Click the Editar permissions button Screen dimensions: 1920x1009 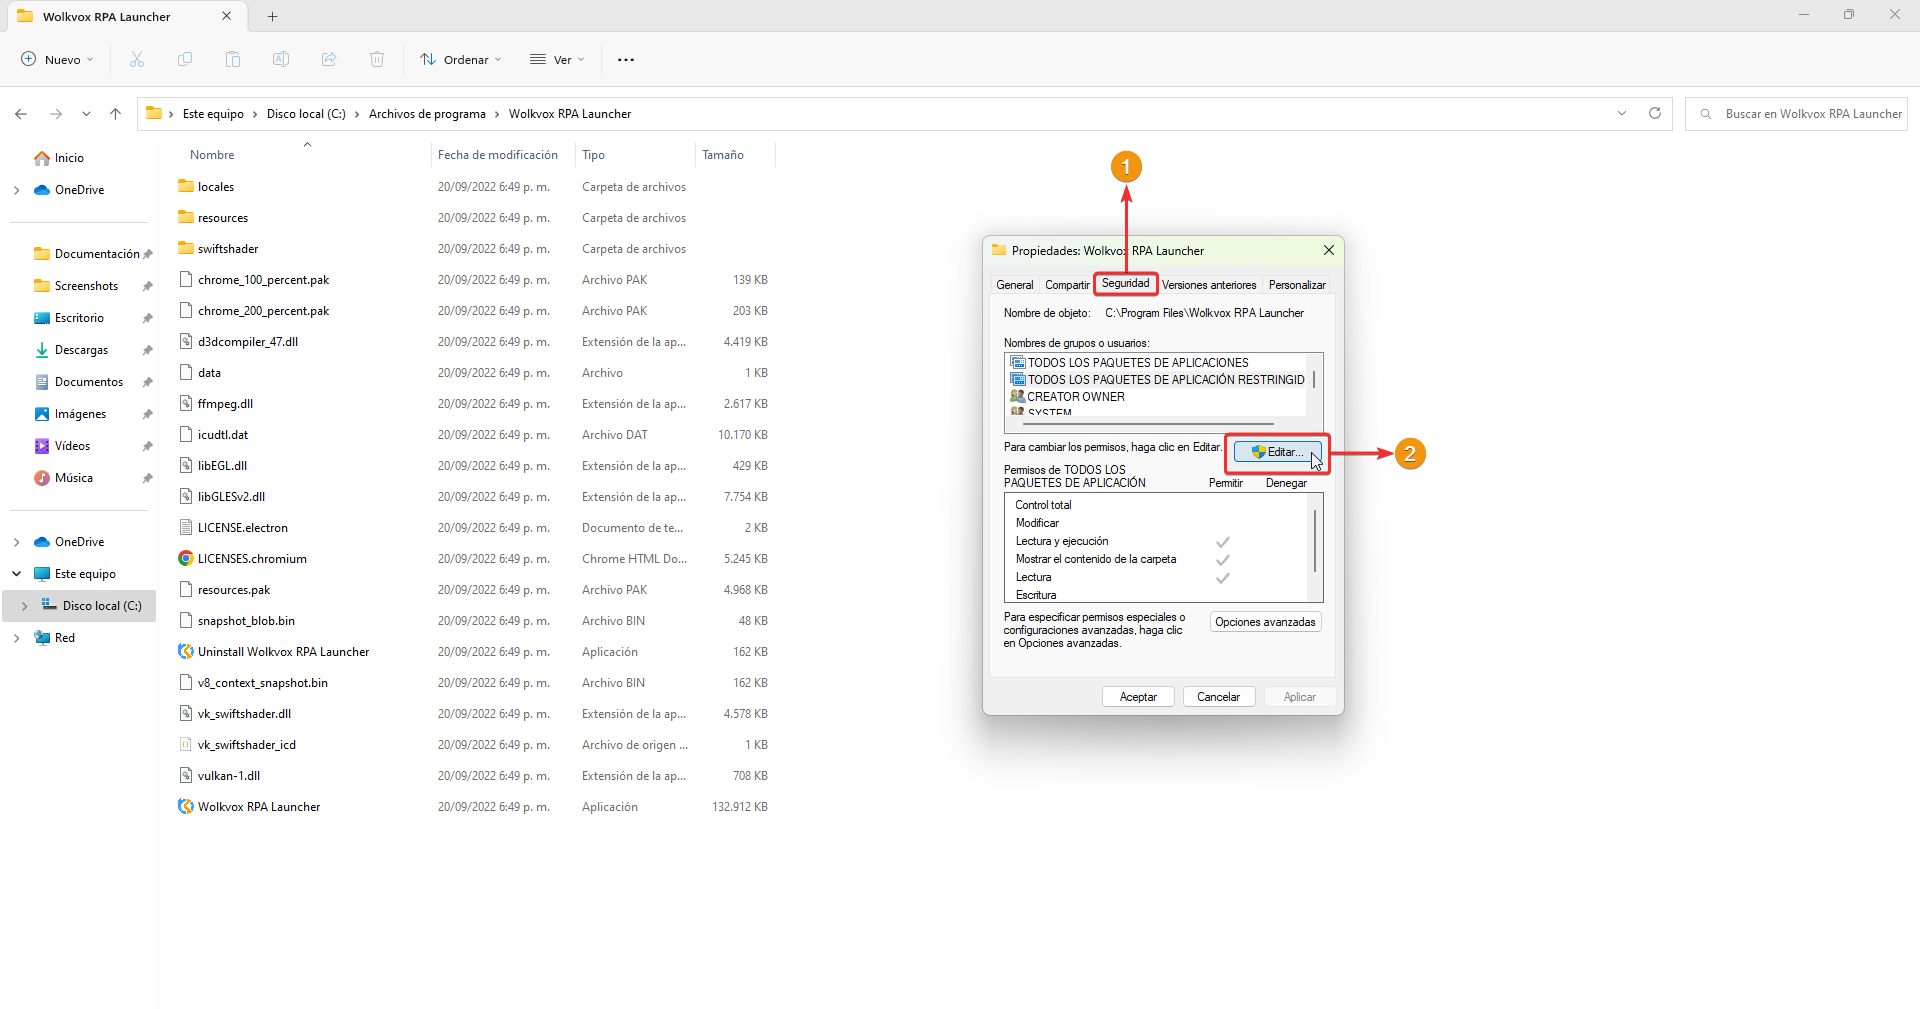(1277, 452)
